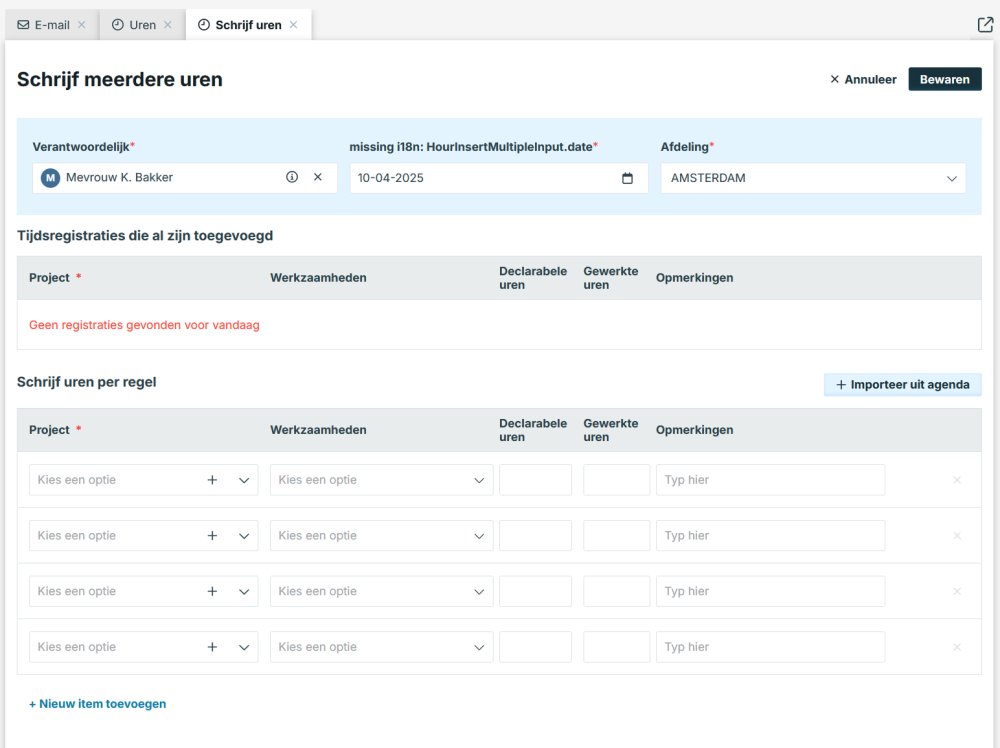This screenshot has height=748, width=1000.
Task: Remove the first hour entry row
Action: click(x=957, y=480)
